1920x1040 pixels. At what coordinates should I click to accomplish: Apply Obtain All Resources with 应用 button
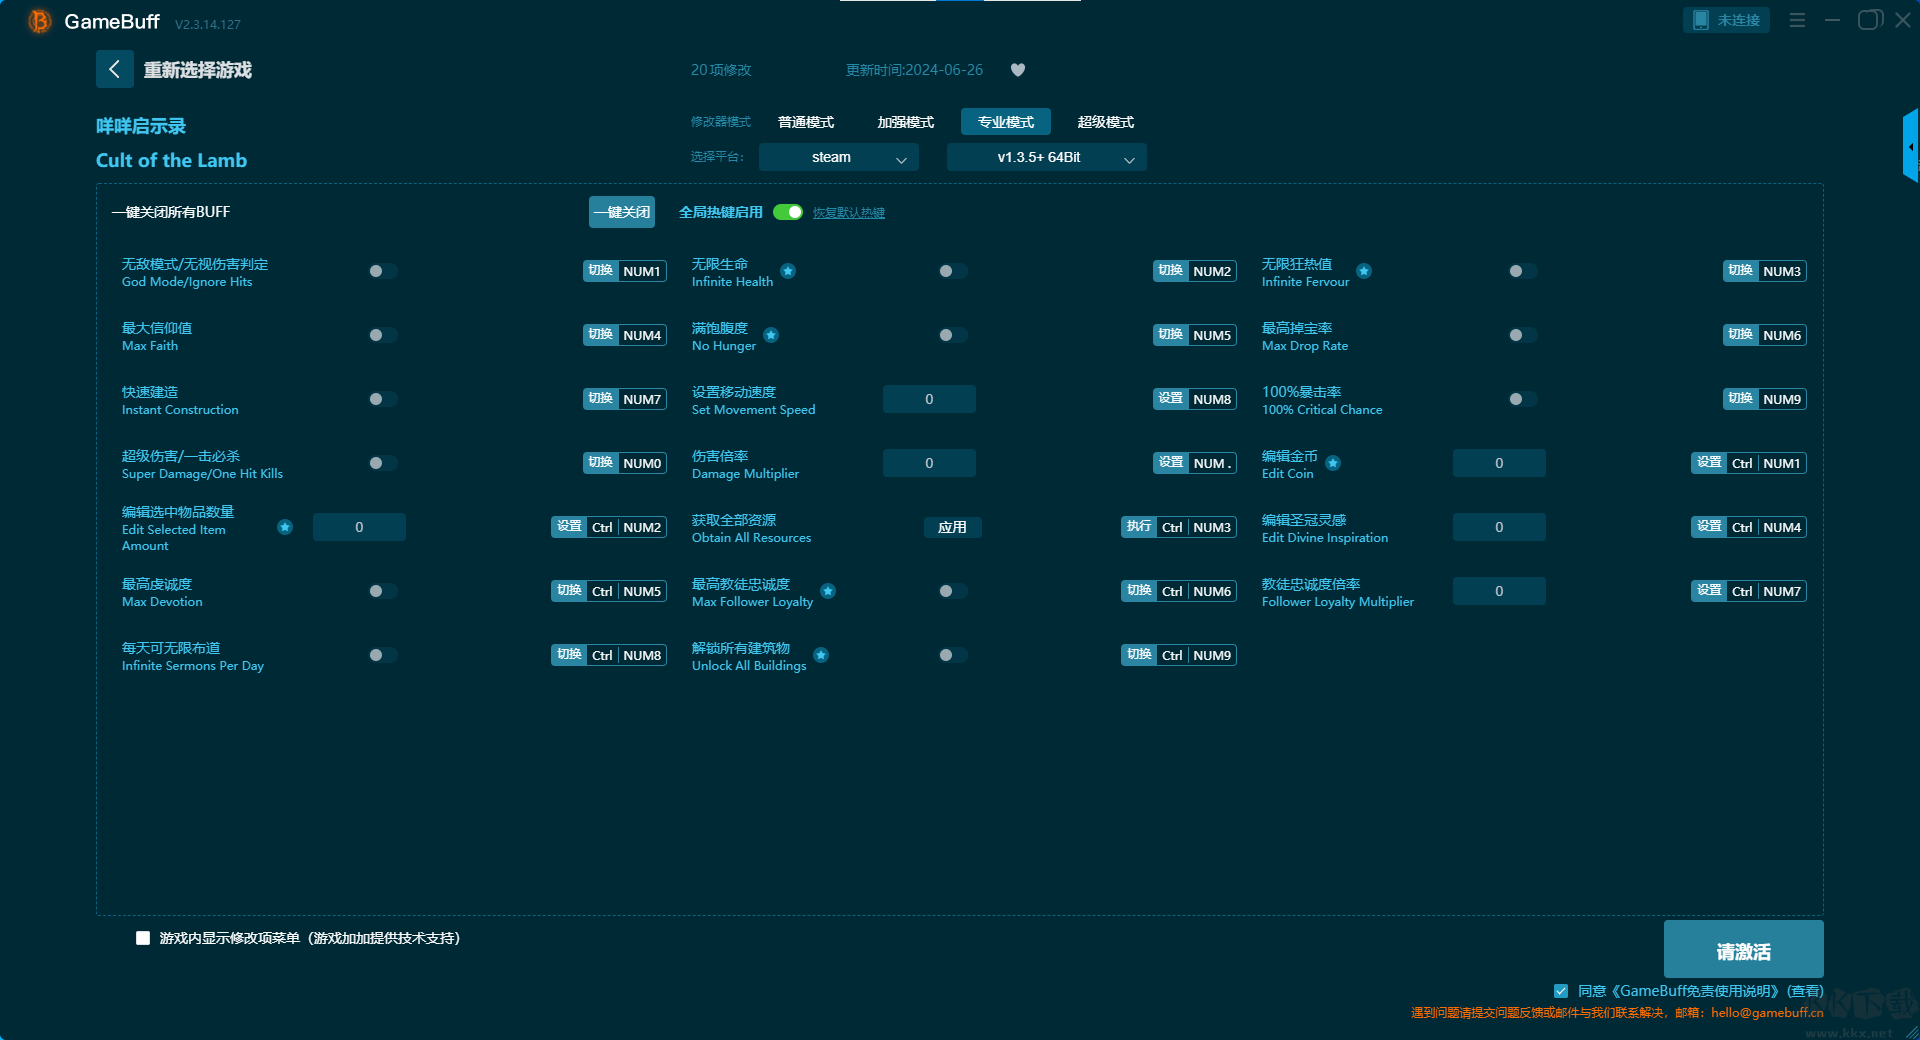pos(953,527)
